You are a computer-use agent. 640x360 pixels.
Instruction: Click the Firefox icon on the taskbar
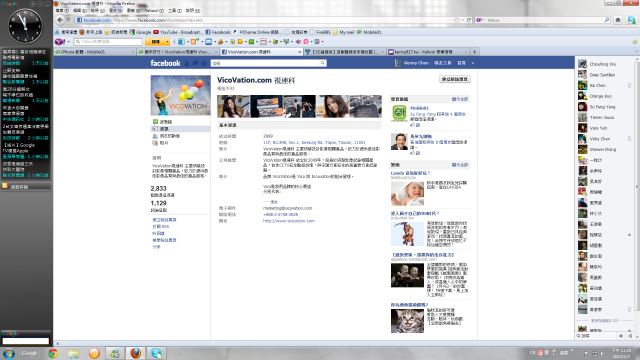coord(136,353)
